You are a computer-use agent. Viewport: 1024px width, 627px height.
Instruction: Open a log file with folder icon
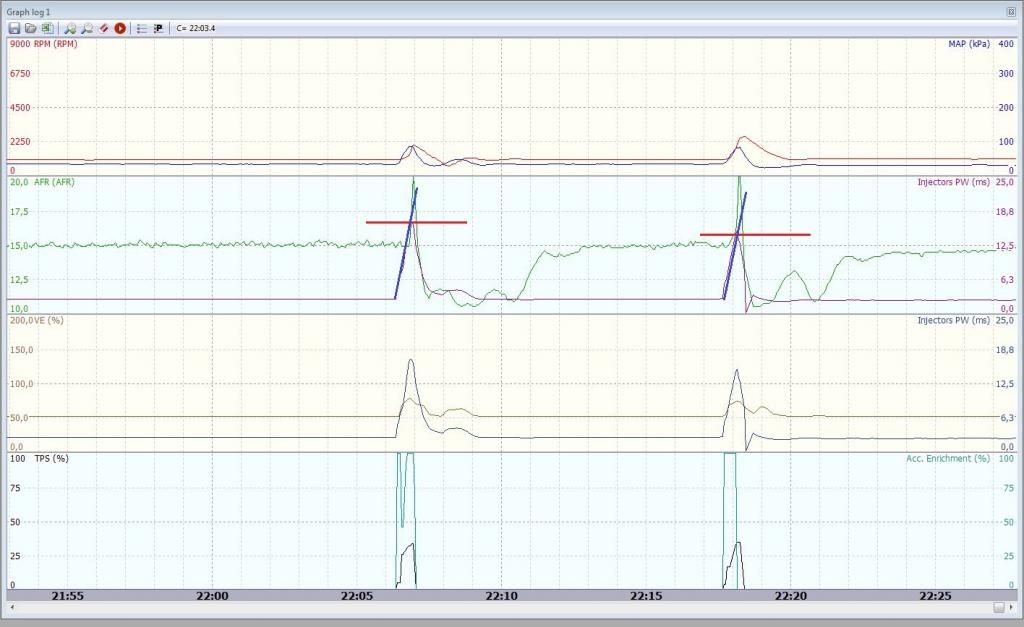pyautogui.click(x=31, y=28)
